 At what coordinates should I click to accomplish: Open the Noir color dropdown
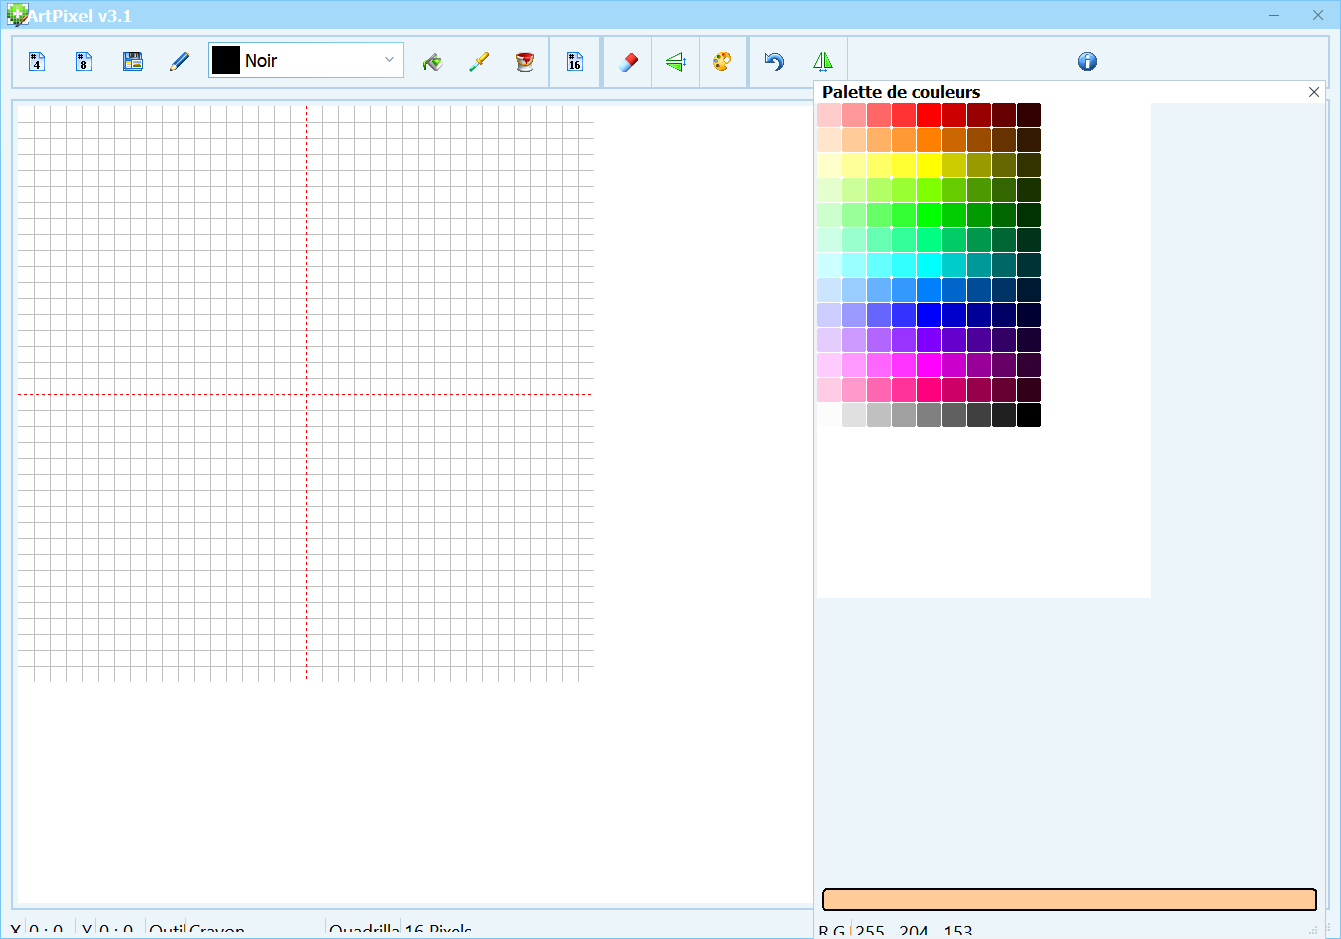389,60
